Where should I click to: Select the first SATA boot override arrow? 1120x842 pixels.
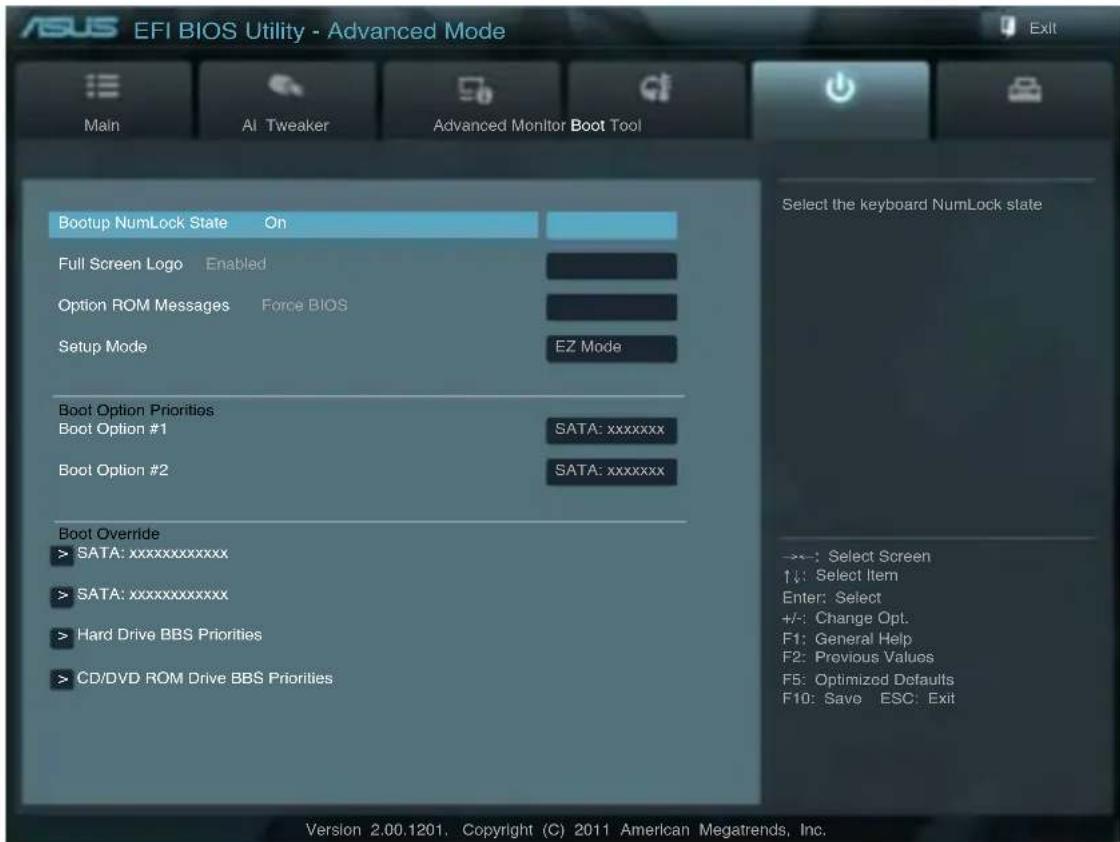coord(62,555)
